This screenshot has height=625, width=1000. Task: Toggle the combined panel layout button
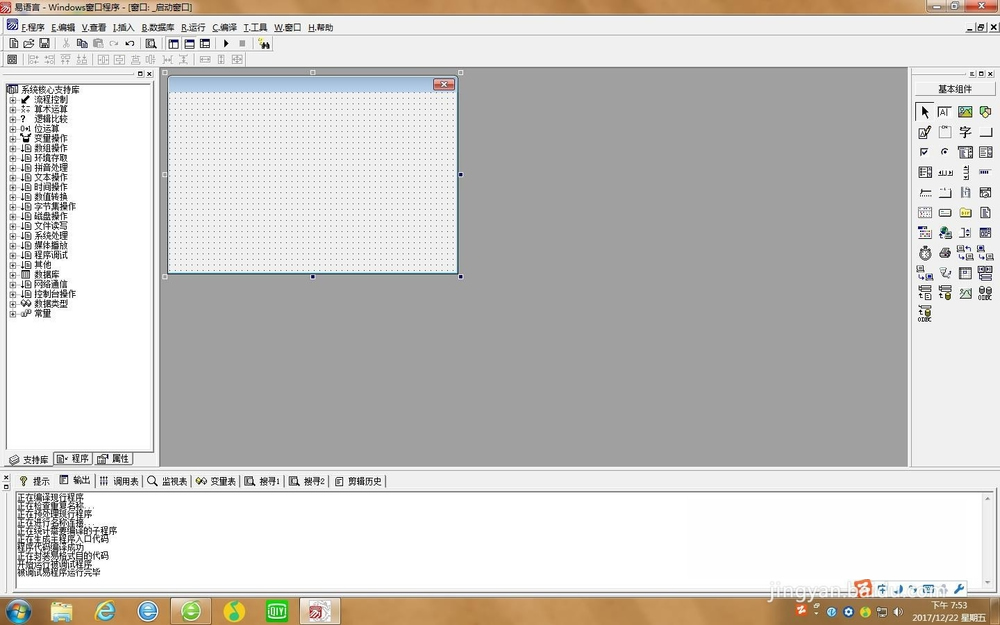[205, 43]
